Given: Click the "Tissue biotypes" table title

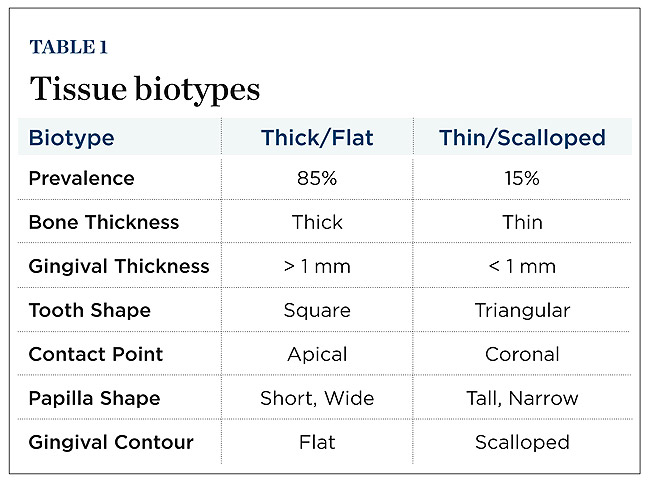Looking at the screenshot, I should tap(145, 88).
